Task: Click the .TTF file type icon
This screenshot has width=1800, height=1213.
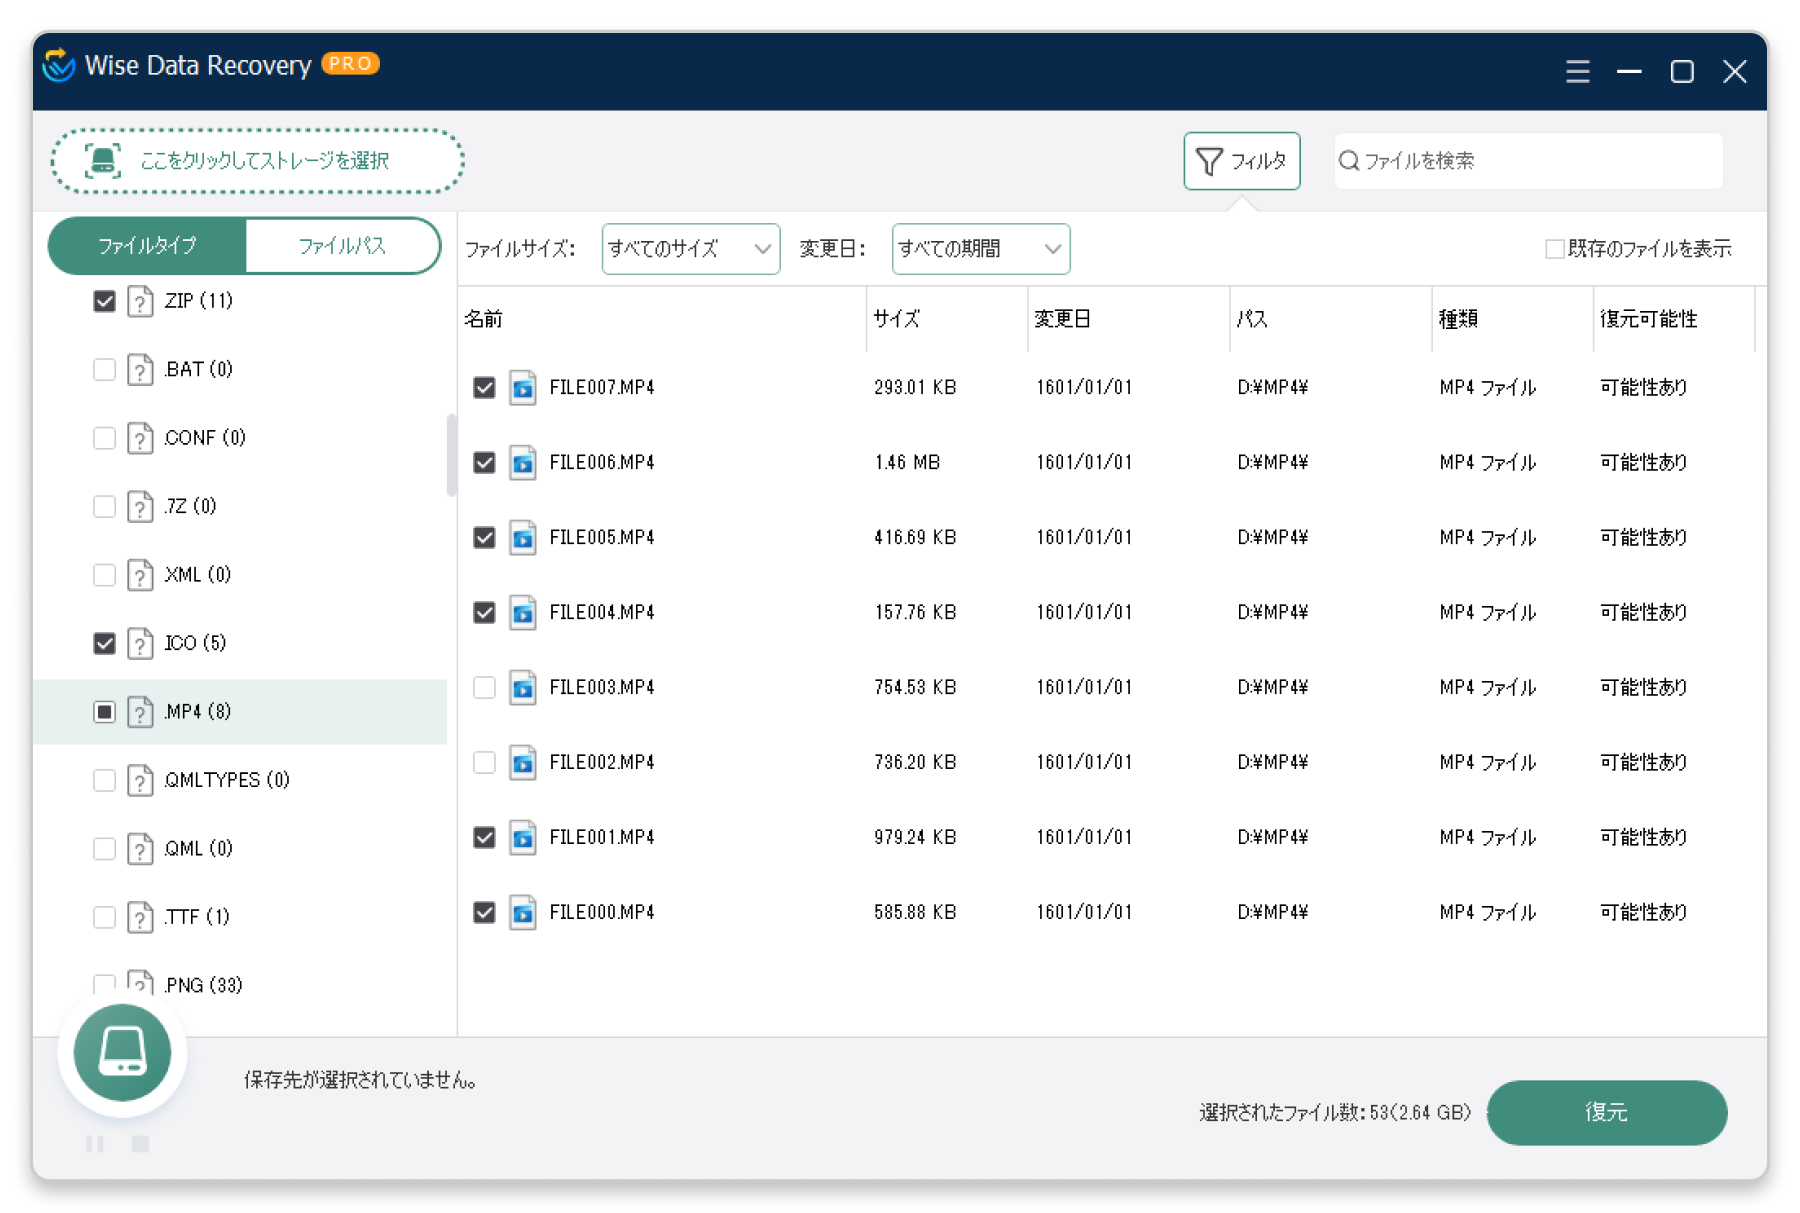Action: (x=140, y=917)
